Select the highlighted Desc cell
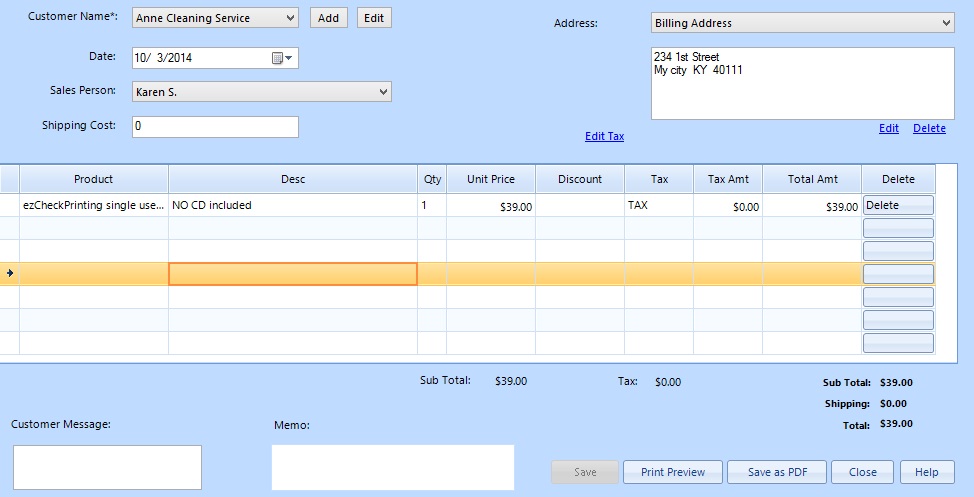 (292, 273)
